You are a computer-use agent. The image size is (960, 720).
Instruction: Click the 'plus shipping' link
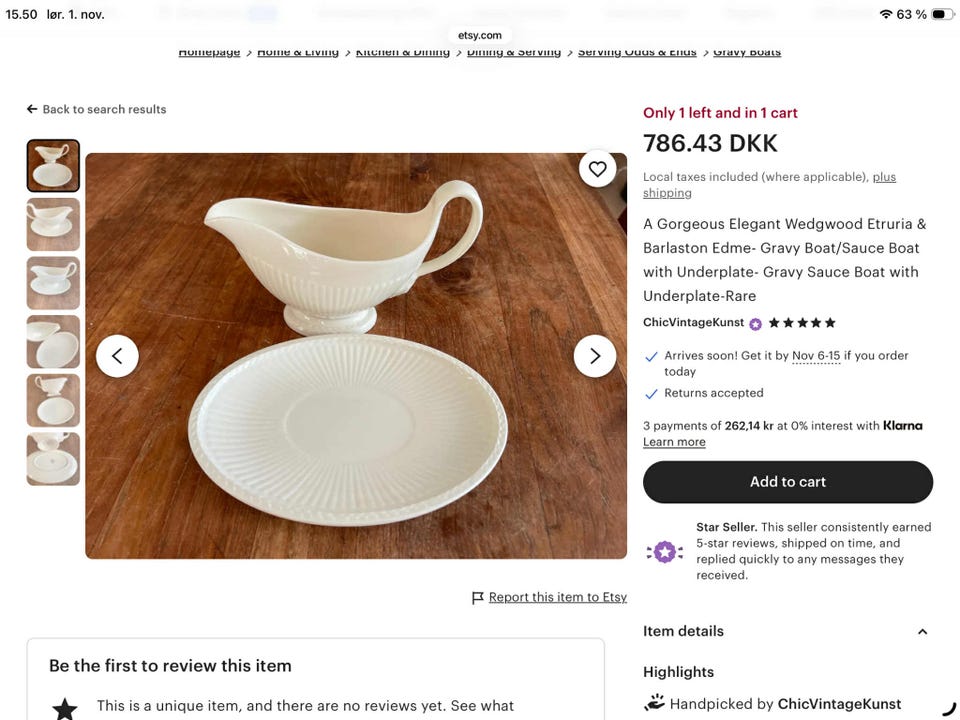tap(884, 176)
